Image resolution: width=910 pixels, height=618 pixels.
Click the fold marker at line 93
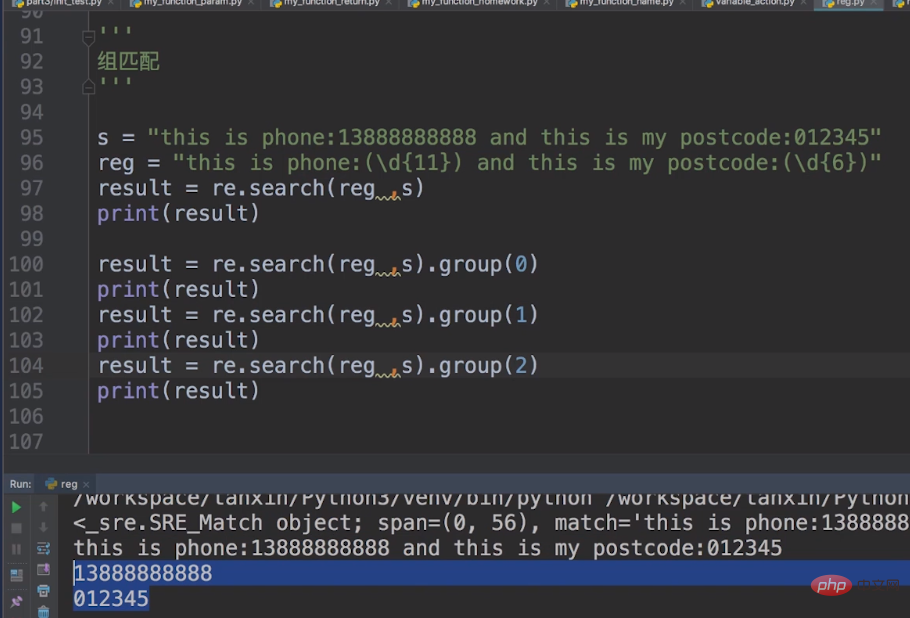pos(88,87)
